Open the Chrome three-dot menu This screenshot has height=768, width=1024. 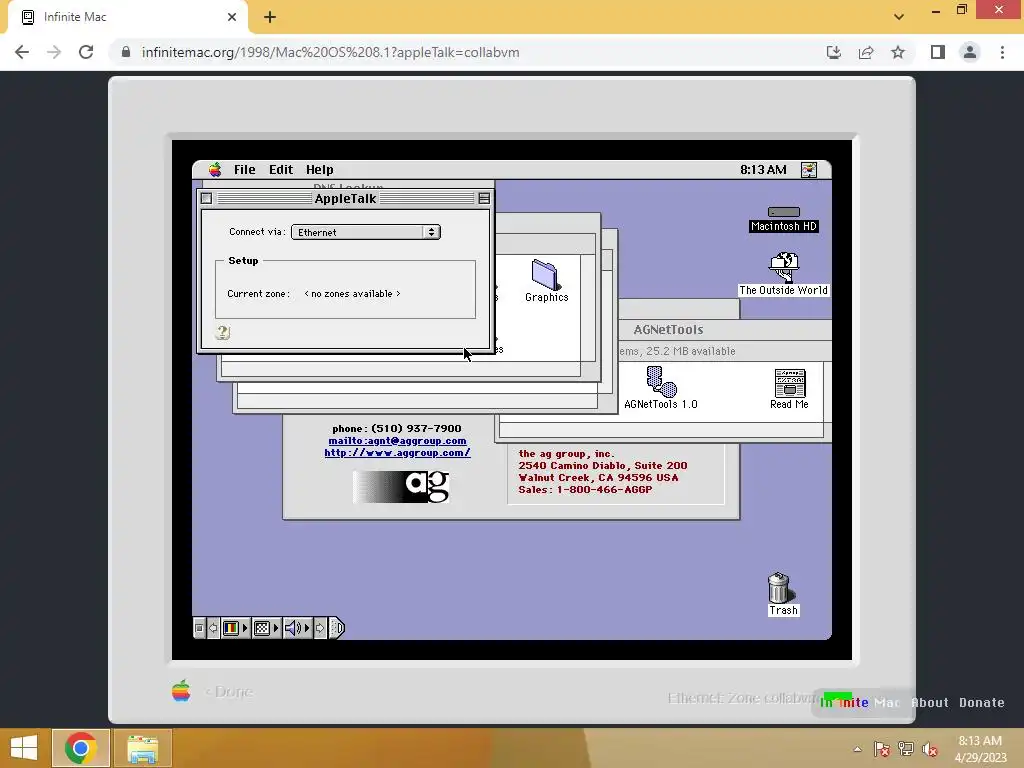tap(1002, 52)
